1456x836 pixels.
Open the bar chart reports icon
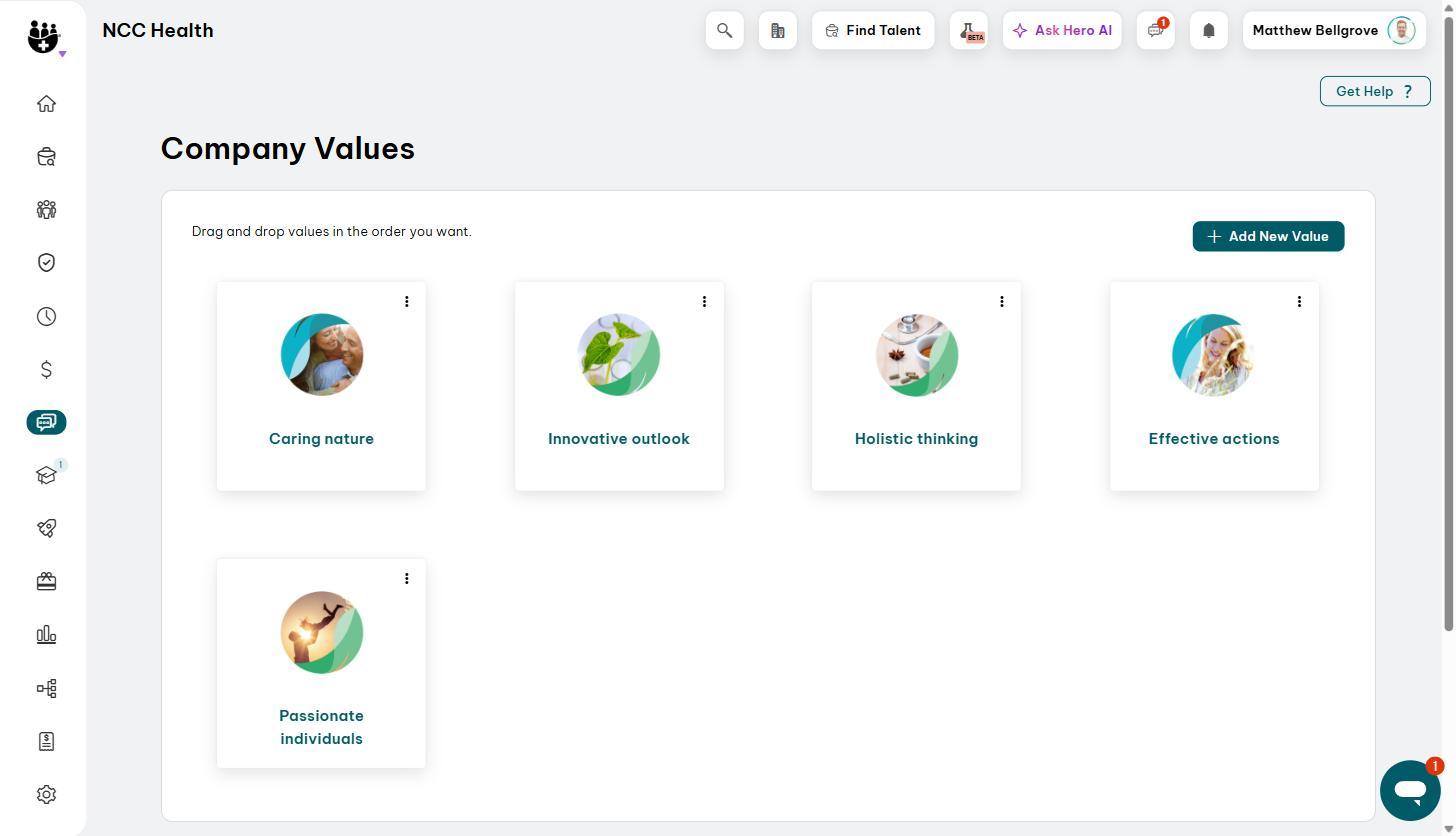tap(46, 635)
